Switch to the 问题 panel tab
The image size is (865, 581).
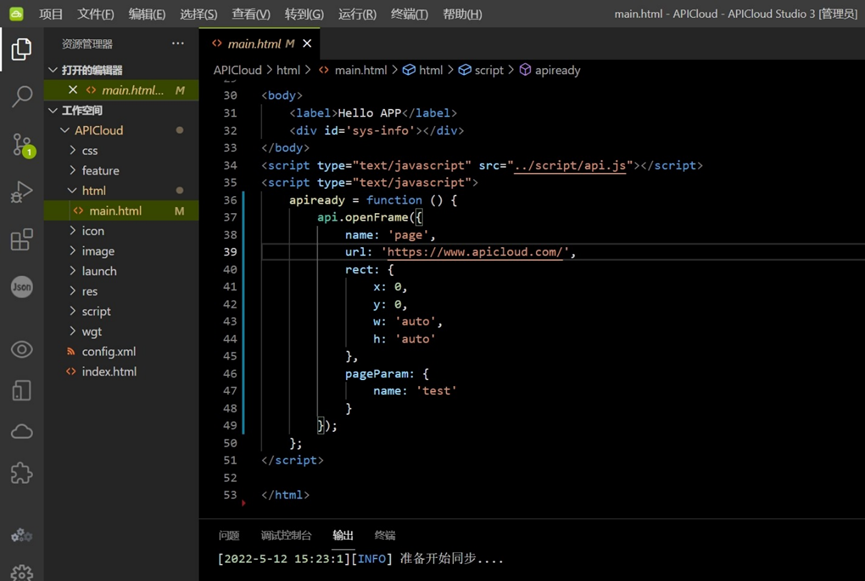[x=229, y=535]
